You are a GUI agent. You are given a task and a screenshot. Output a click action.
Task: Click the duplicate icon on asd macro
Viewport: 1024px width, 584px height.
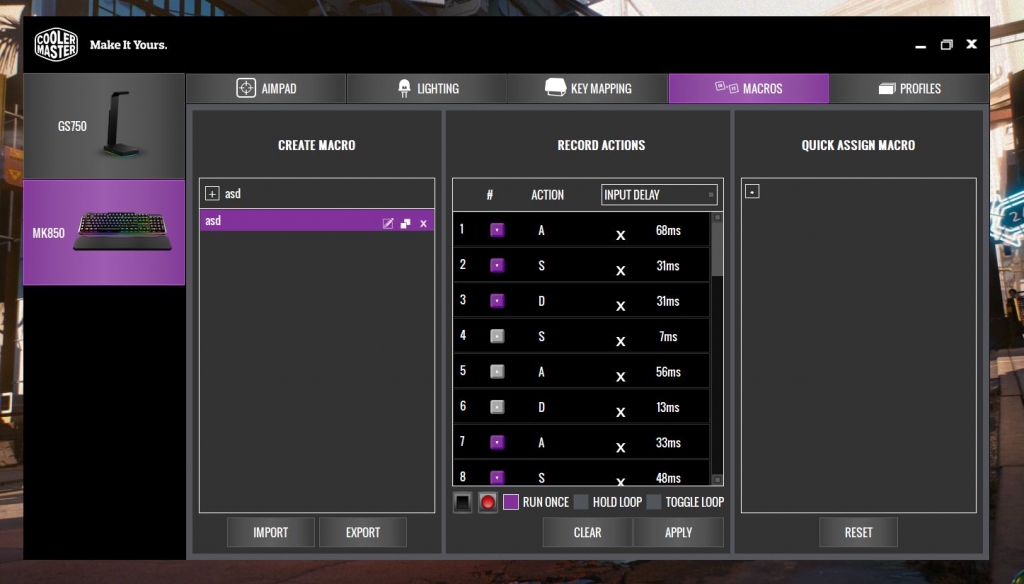(x=406, y=223)
